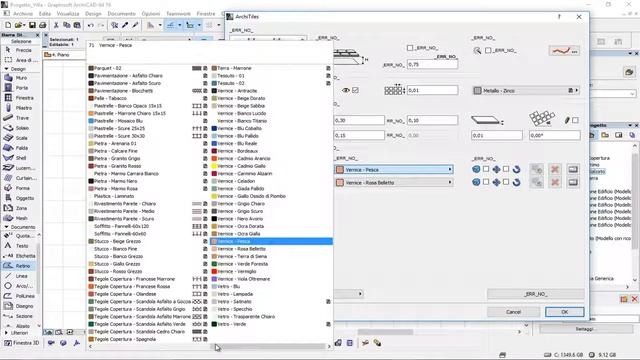Collapse the Design section in toolbox
The image size is (640, 360).
[6, 69]
